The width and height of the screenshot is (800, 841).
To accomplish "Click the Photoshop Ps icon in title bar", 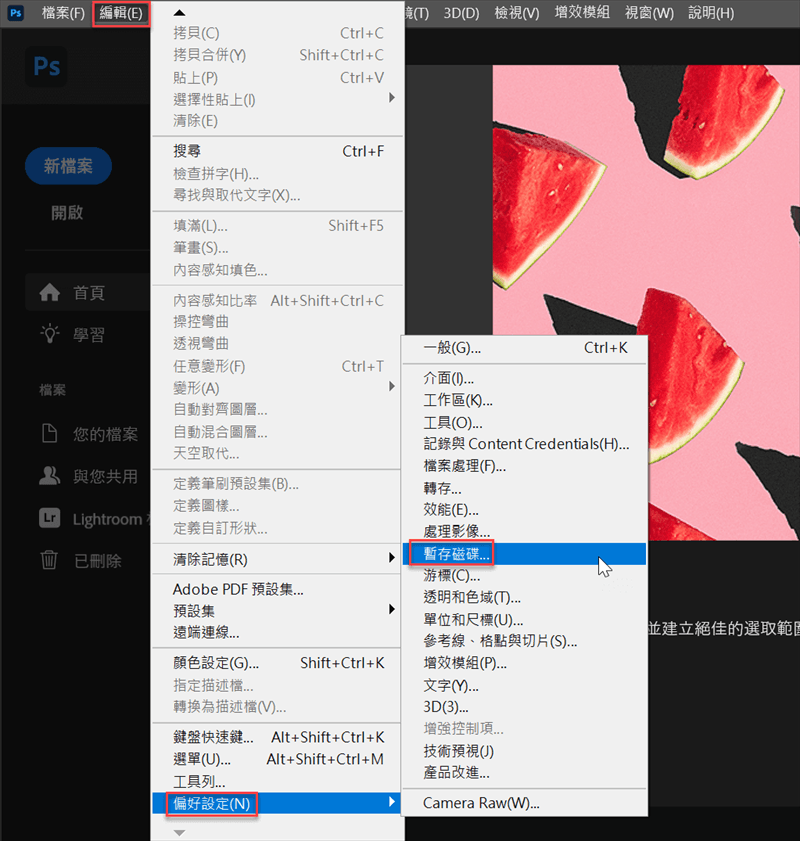I will (16, 13).
